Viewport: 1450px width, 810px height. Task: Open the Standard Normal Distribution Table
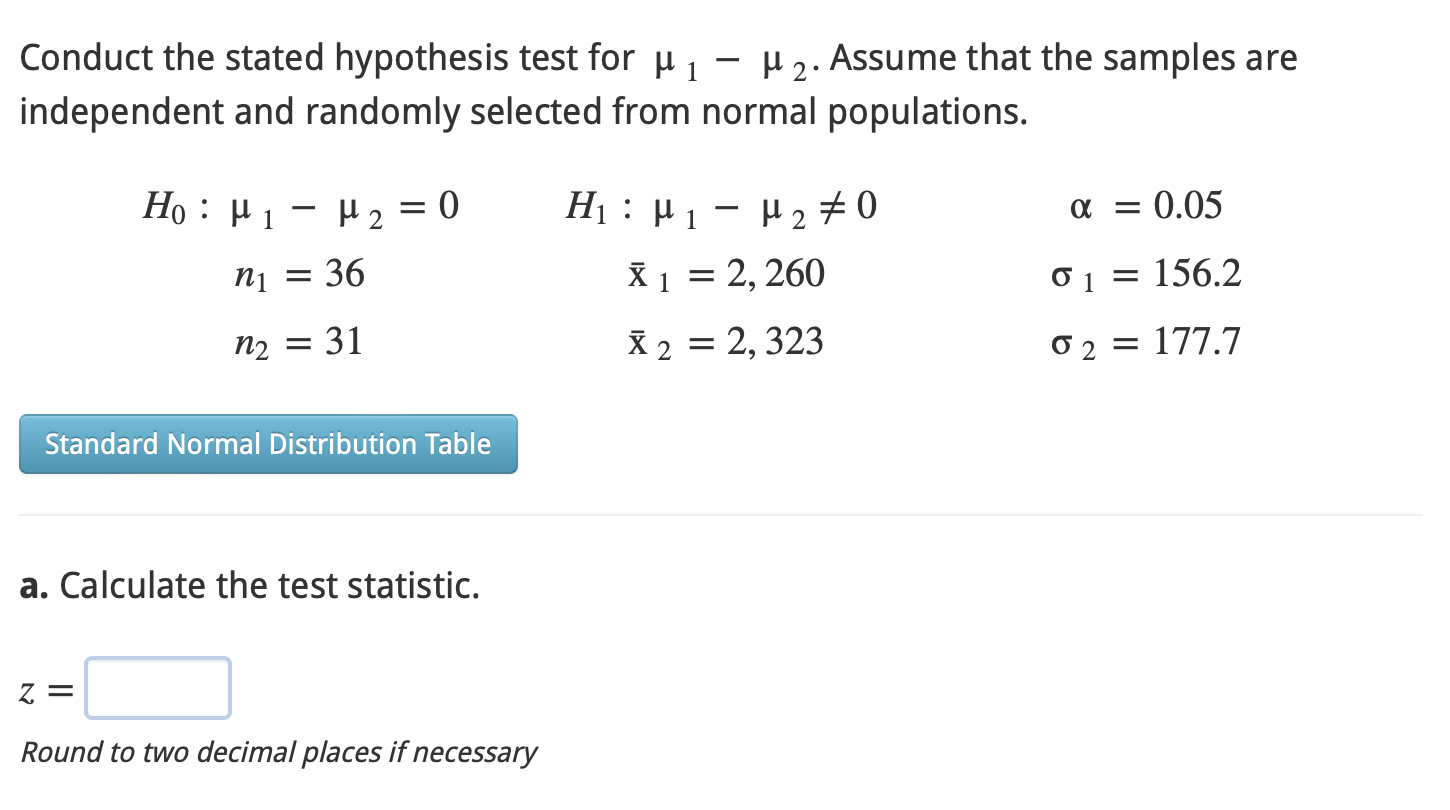[x=267, y=444]
